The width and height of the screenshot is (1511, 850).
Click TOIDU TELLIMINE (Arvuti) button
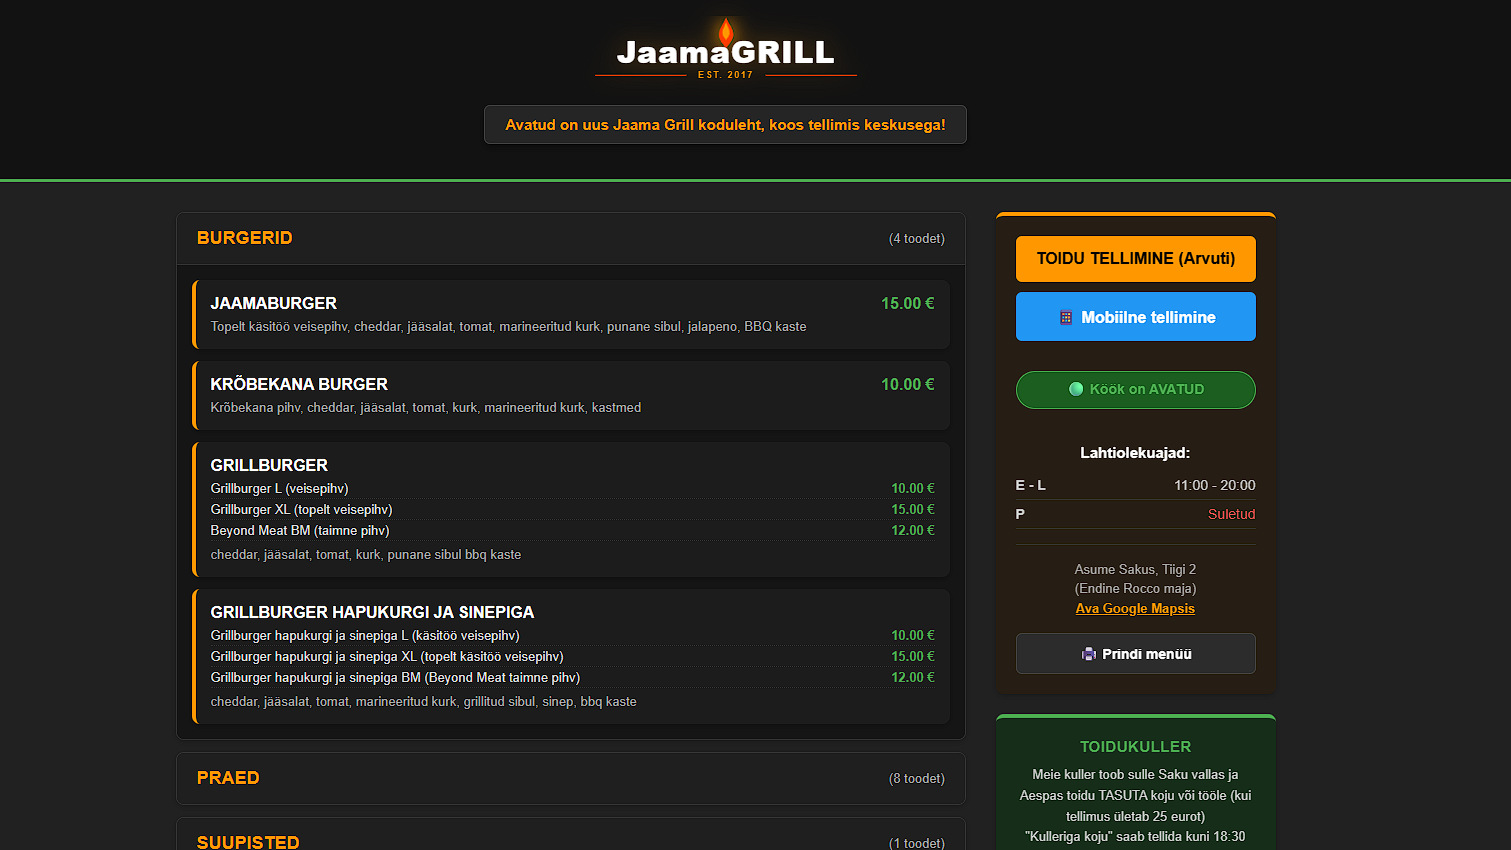pos(1135,259)
